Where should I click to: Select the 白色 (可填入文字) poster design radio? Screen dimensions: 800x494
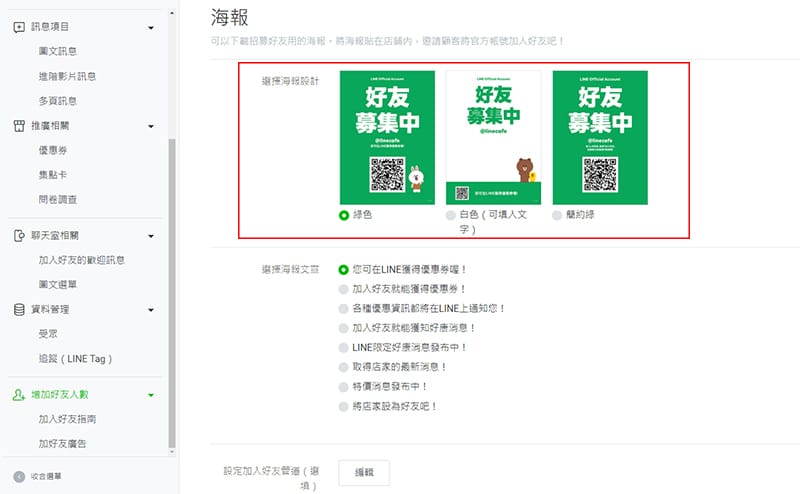[451, 215]
